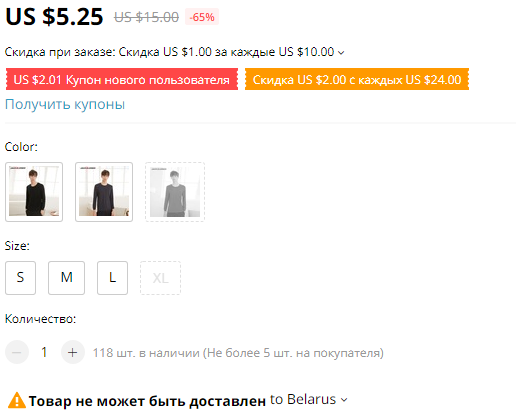
Task: Click the red new user coupon US $2.01
Action: click(x=122, y=79)
